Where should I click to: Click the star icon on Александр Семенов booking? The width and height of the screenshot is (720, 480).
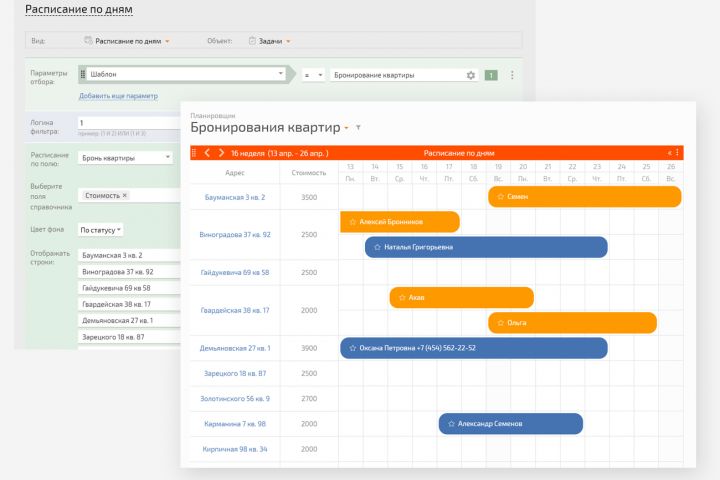click(x=451, y=424)
